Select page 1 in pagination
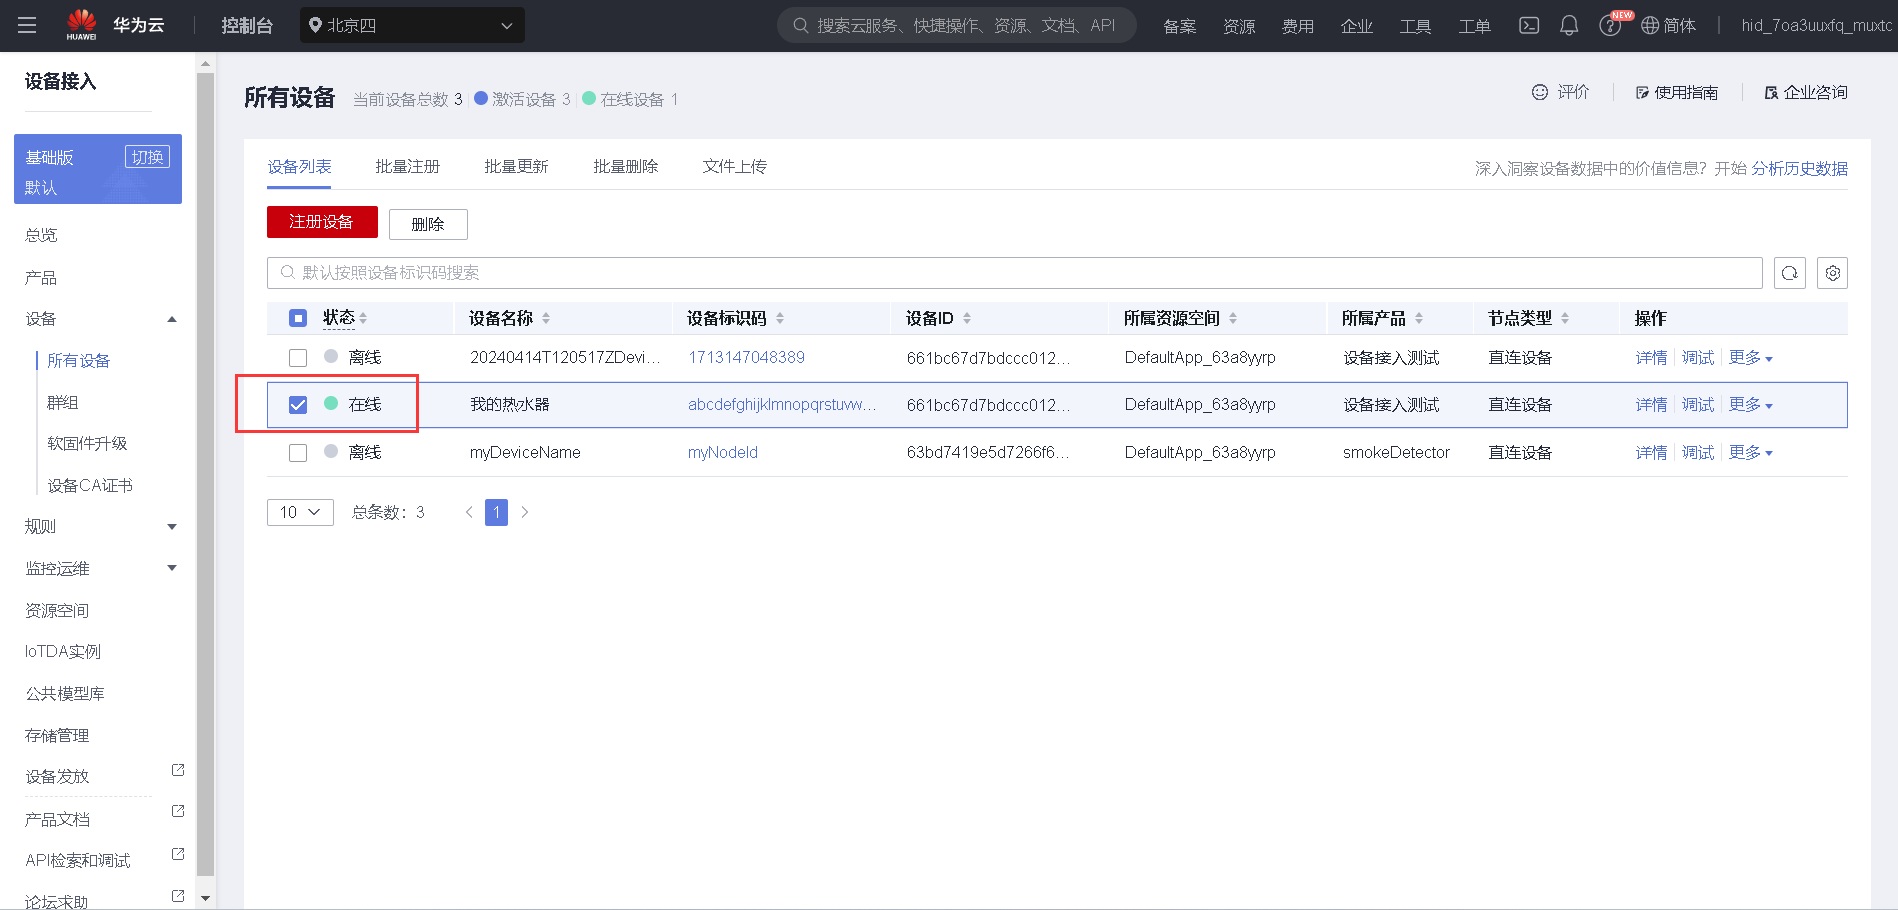Viewport: 1898px width, 910px height. tap(496, 512)
